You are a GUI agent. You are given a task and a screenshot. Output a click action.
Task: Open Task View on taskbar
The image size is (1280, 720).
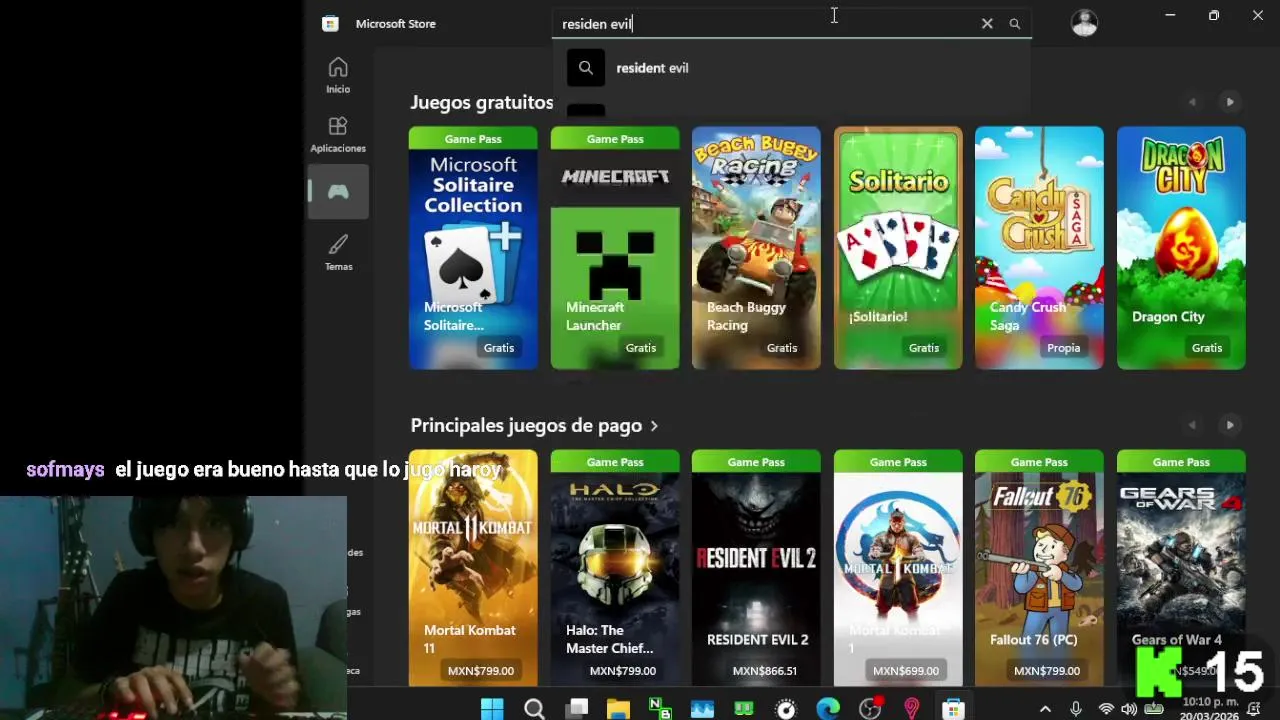pos(577,709)
